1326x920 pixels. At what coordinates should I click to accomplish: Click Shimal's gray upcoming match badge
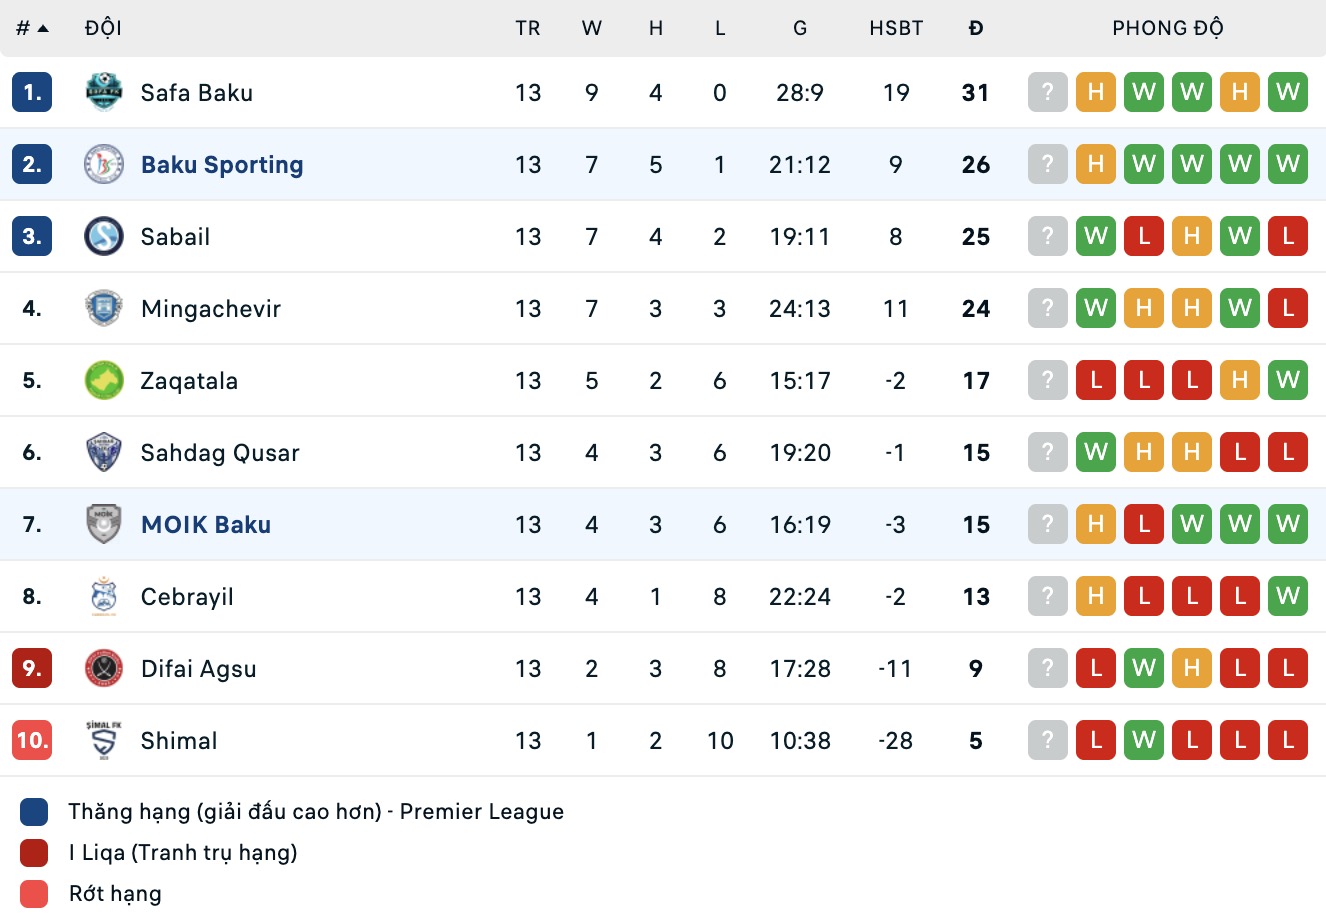tap(1048, 741)
